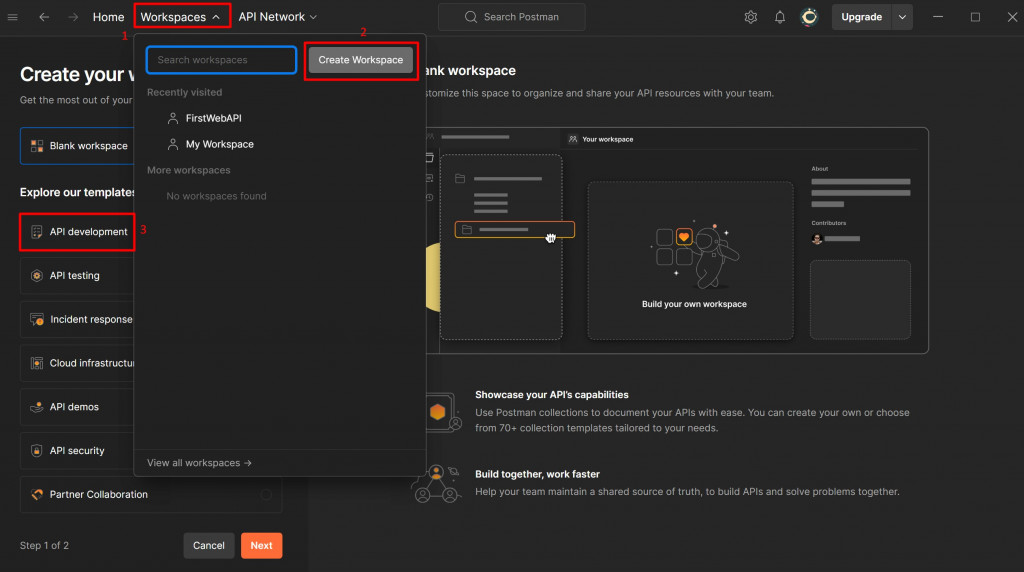
Task: Click the Blank workspace grid icon
Action: (x=37, y=146)
